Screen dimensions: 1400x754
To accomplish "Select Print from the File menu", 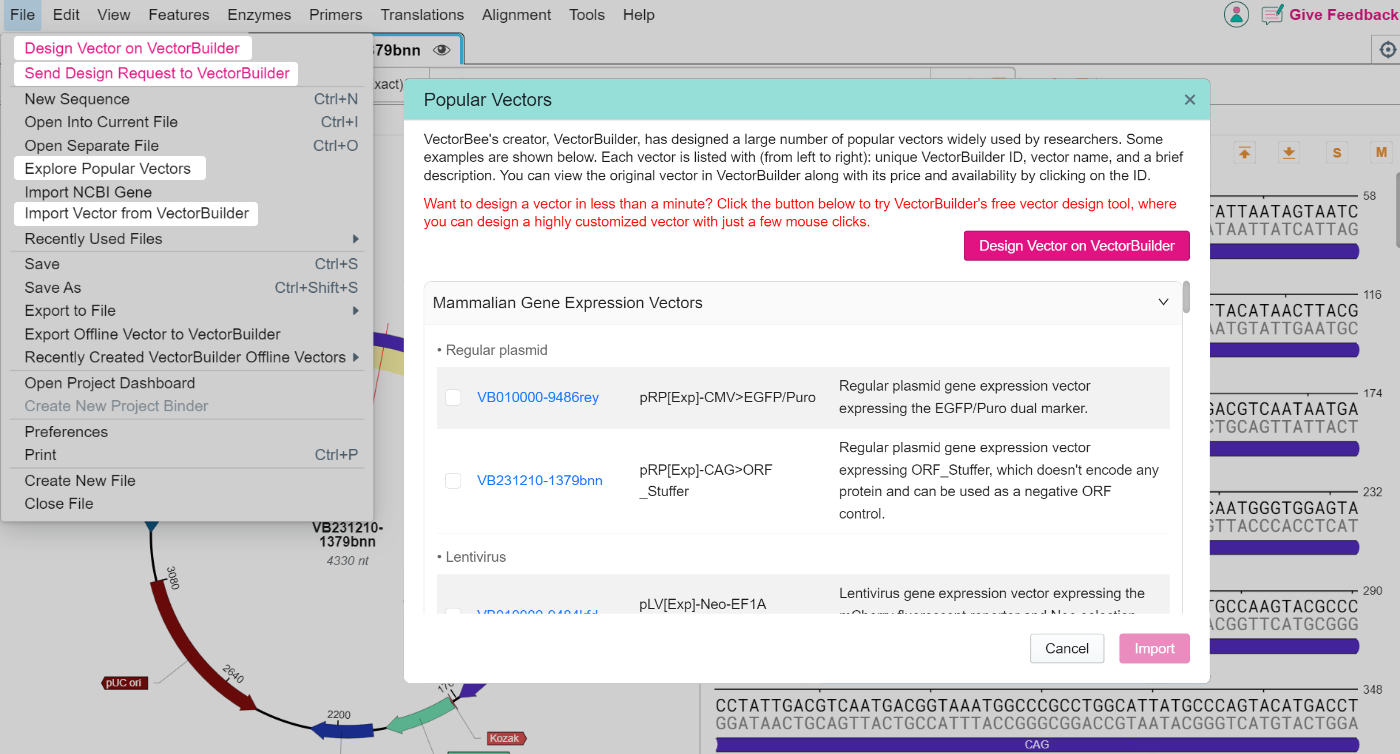I will tap(187, 455).
